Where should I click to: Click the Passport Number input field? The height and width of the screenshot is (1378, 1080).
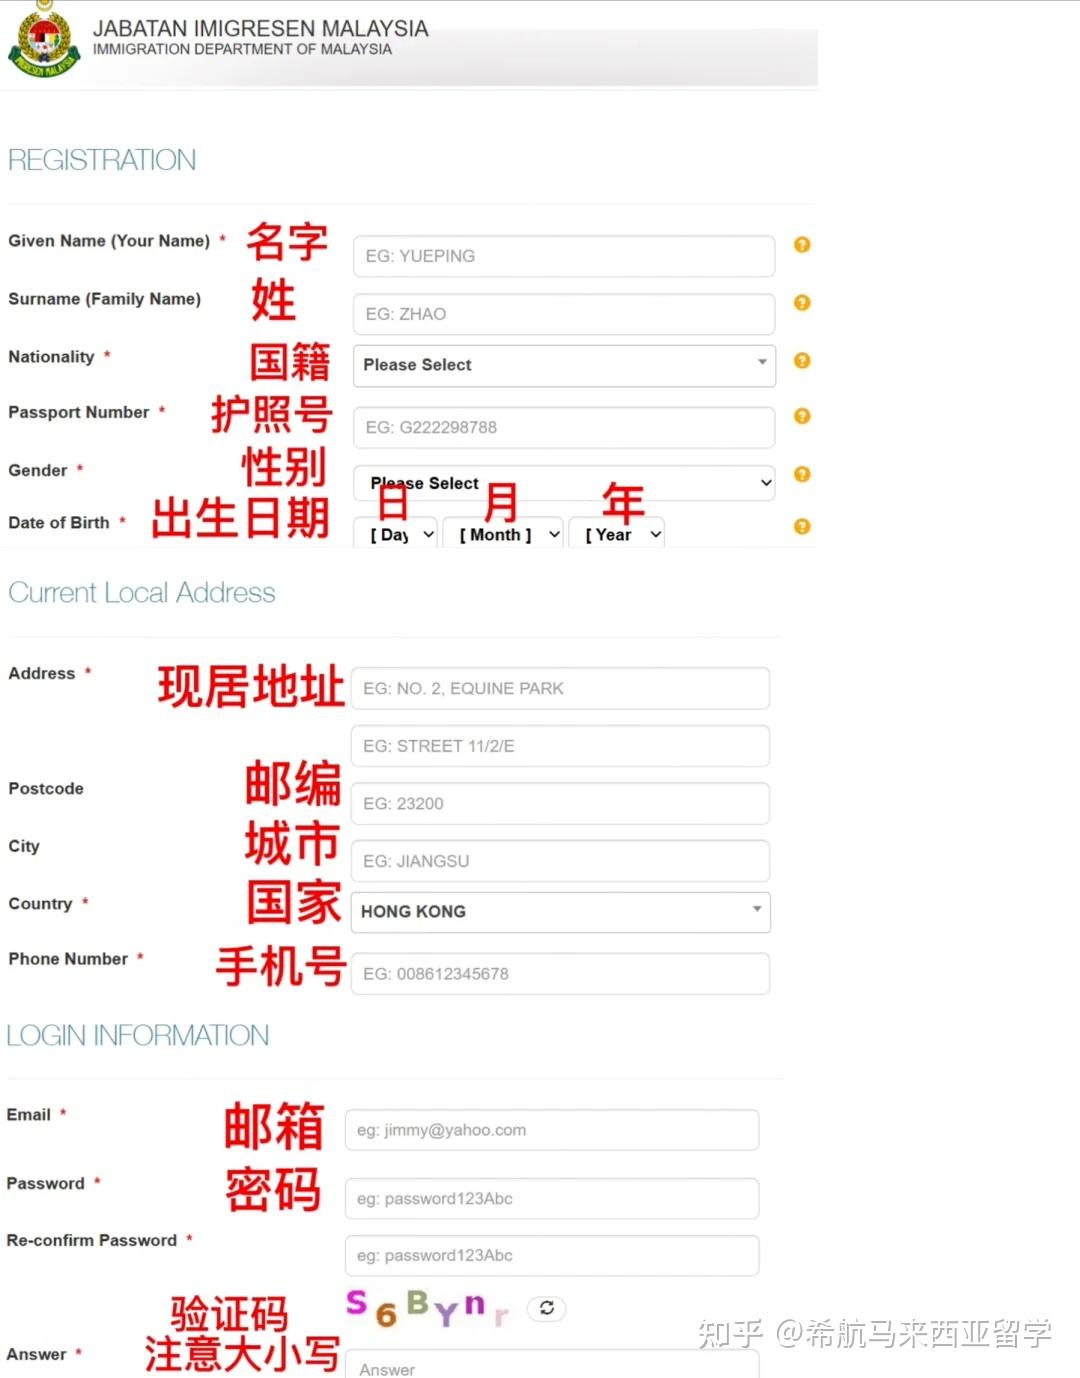563,427
